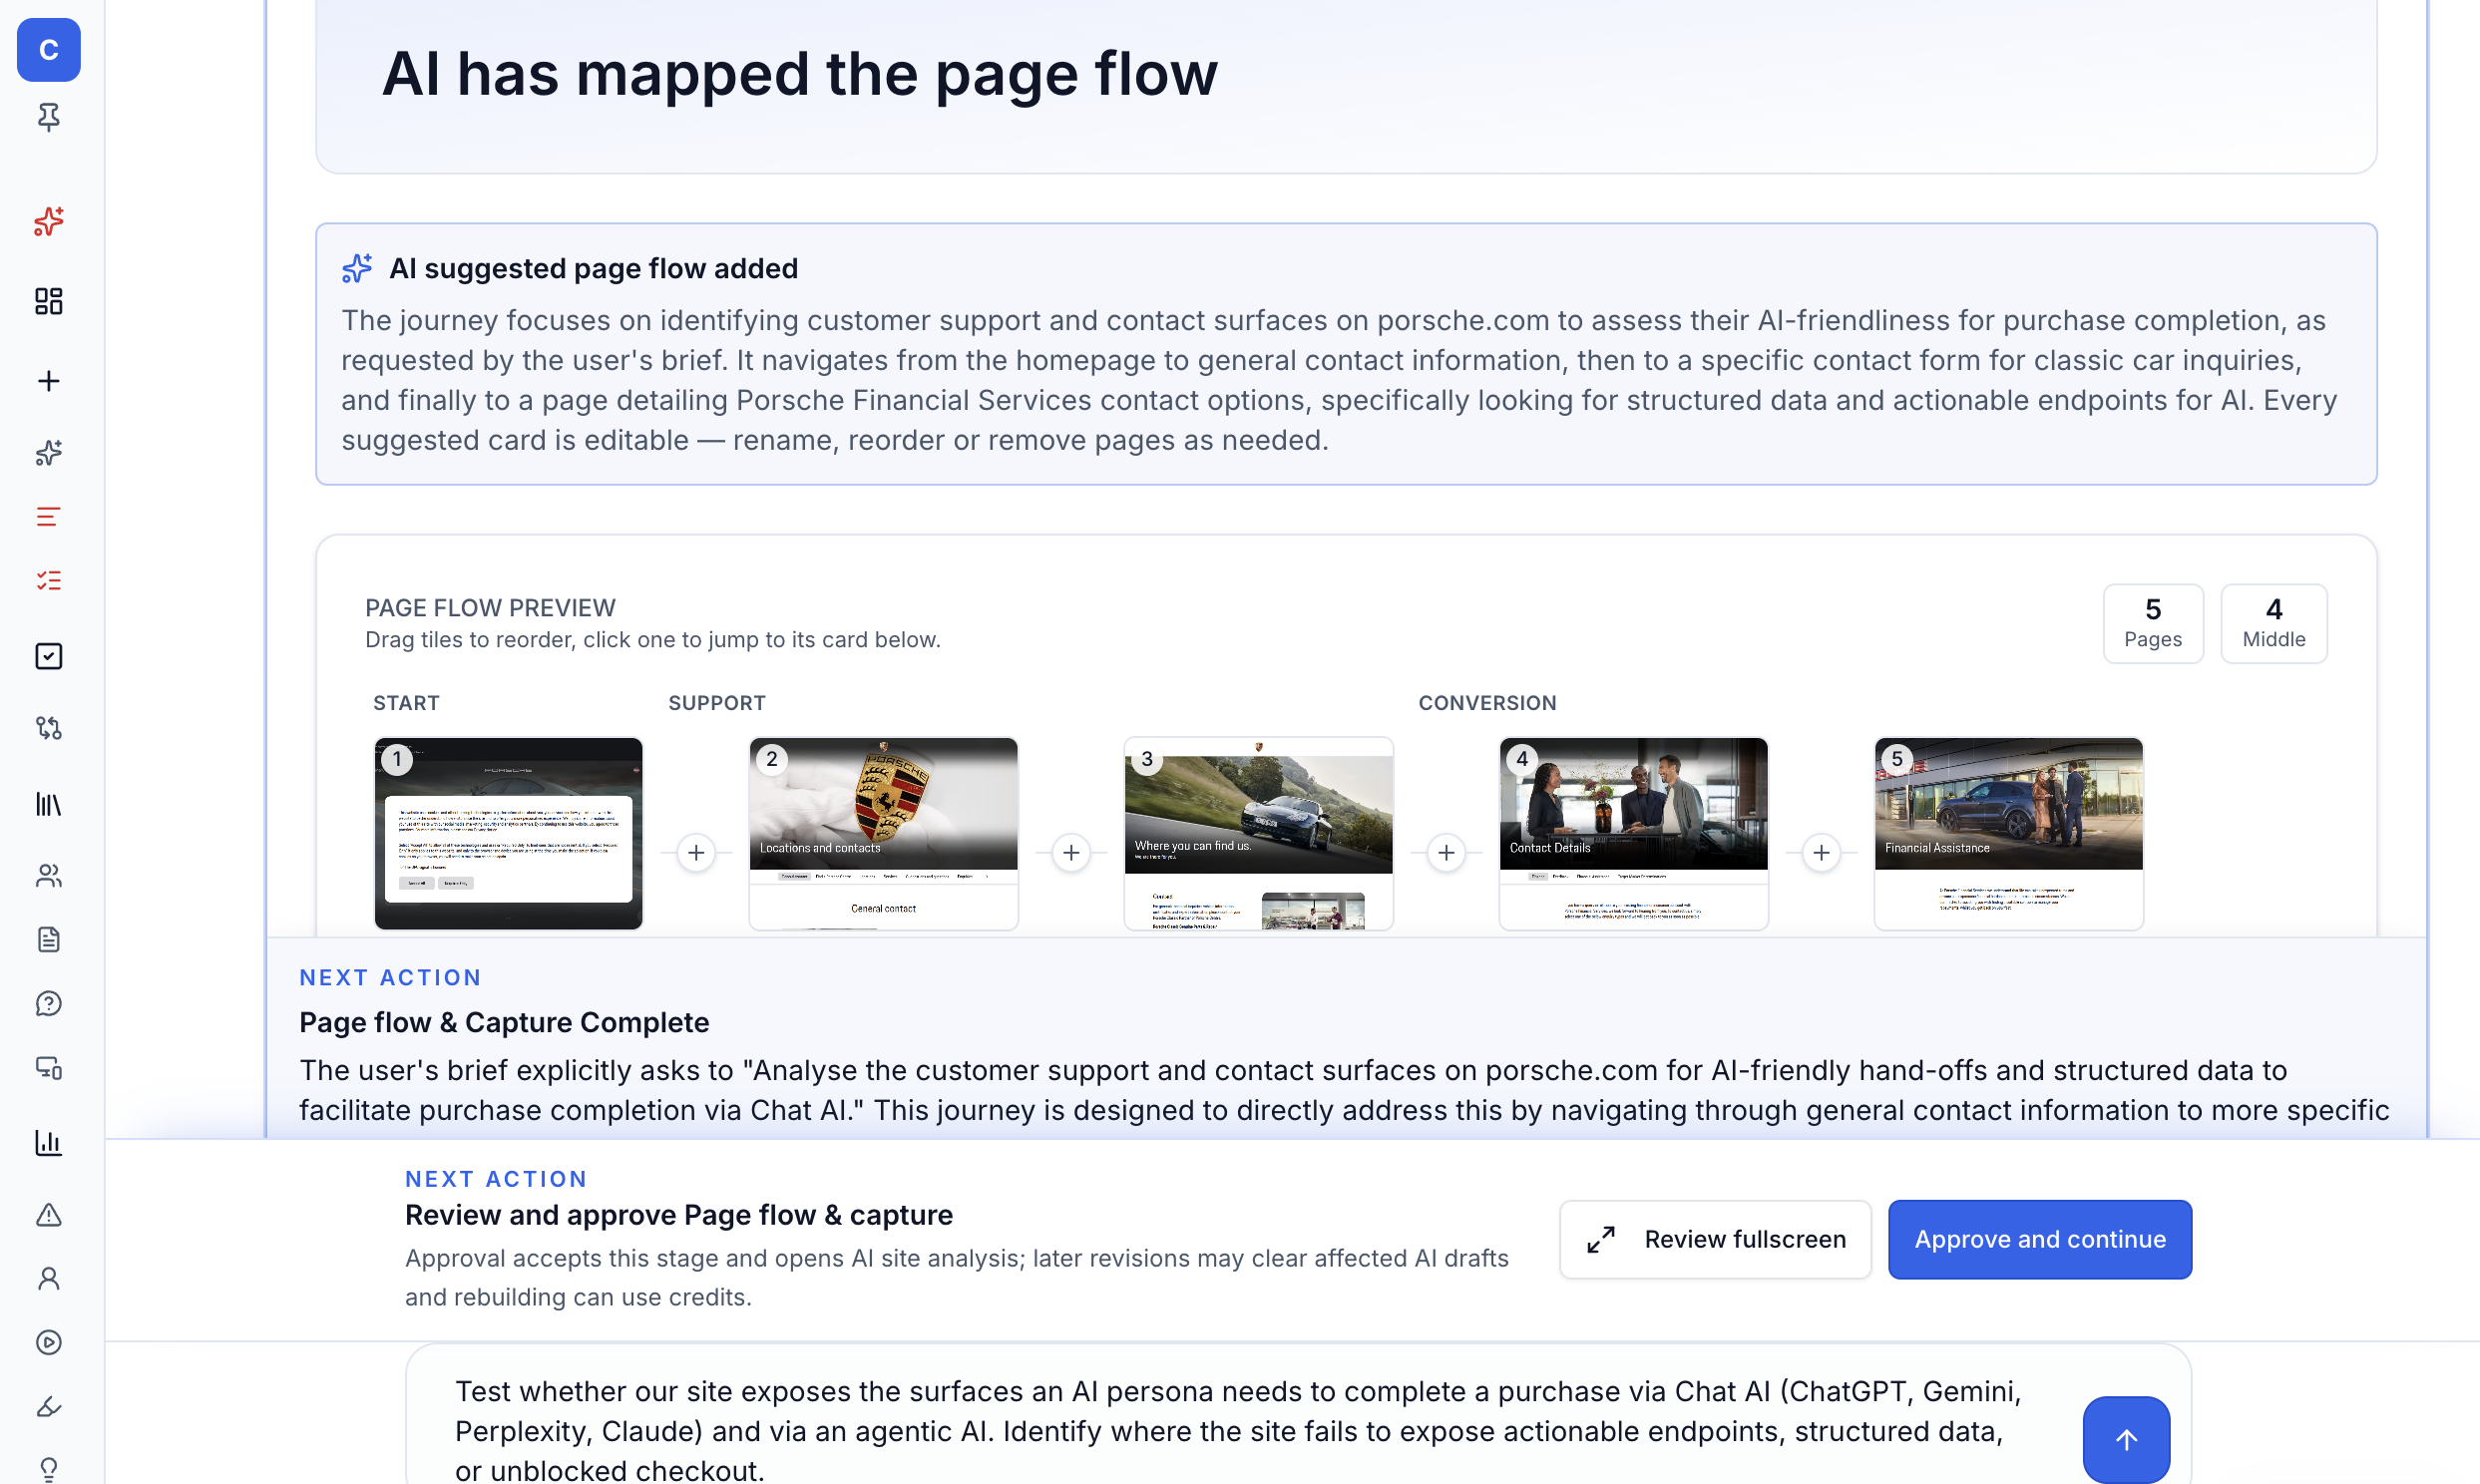2480x1484 pixels.
Task: Open the warning triangle sidebar icon
Action: click(x=48, y=1215)
